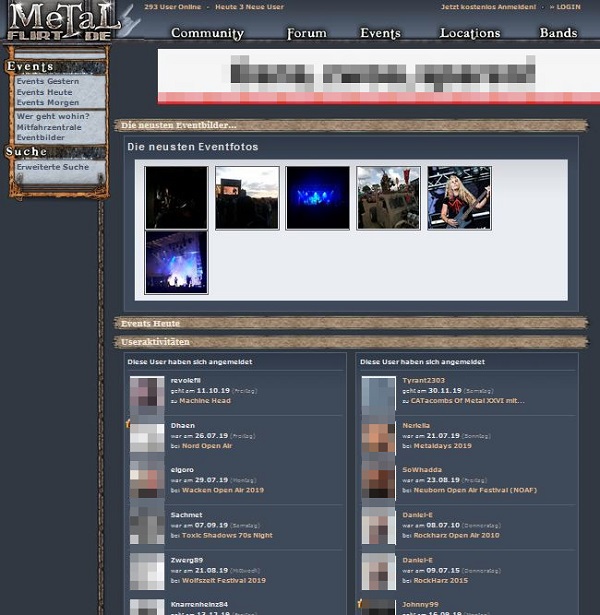Screen dimensions: 600x615
Task: Open the blonde guitarist event photo
Action: tap(459, 198)
